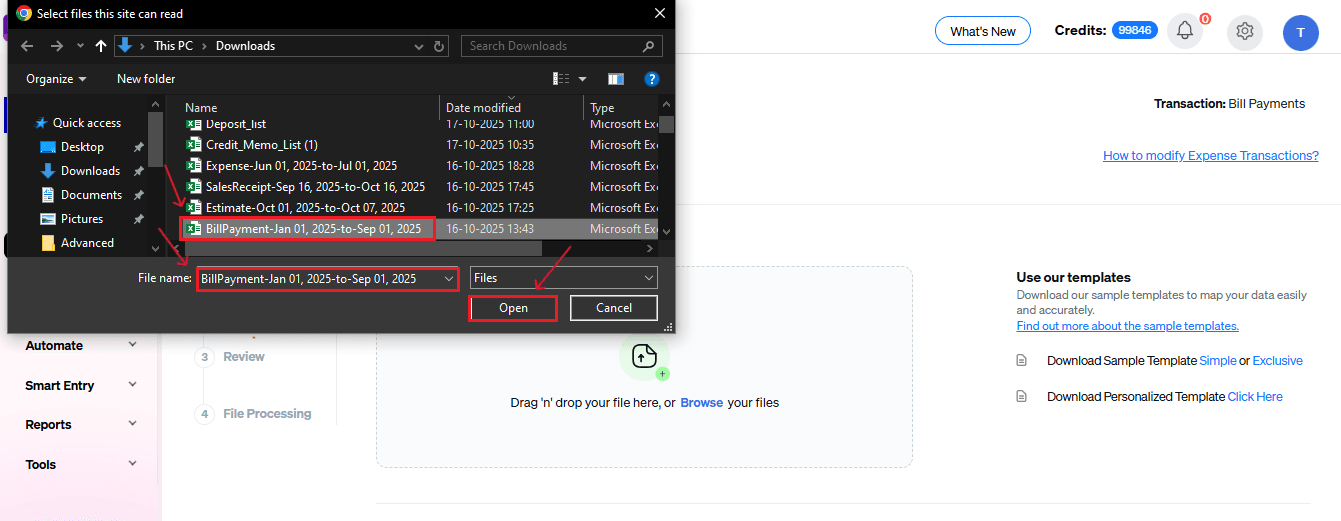Expand the Reports sidebar menu
This screenshot has height=521, width=1341.
click(x=82, y=425)
